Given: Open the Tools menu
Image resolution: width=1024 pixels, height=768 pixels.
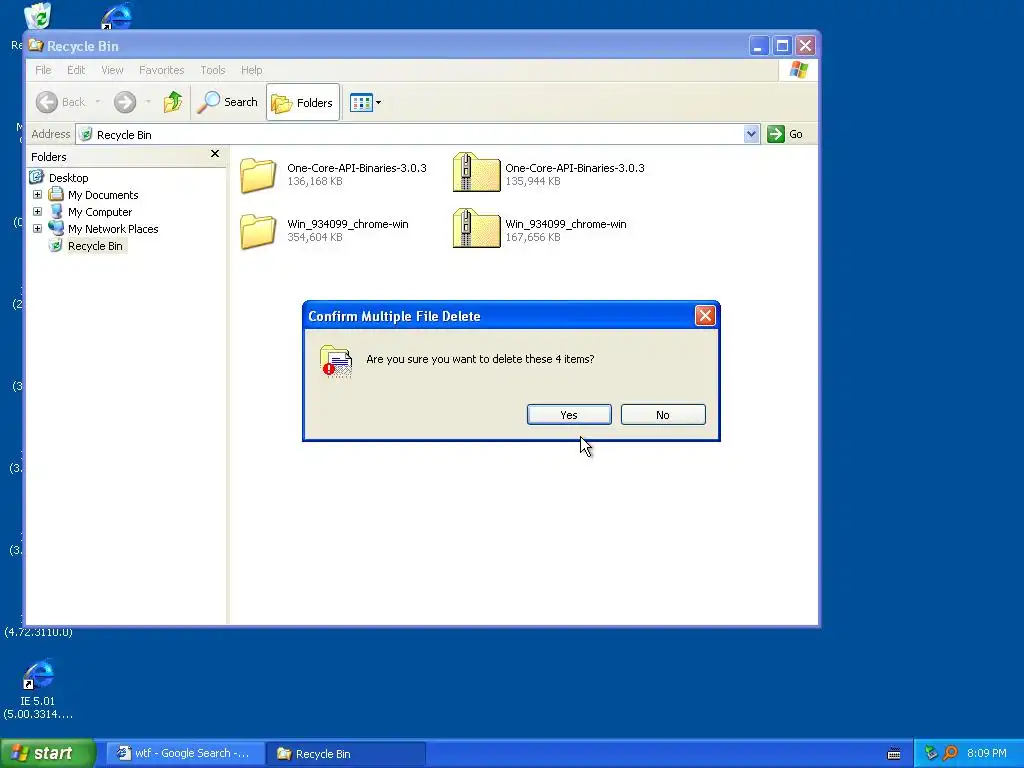Looking at the screenshot, I should [x=213, y=70].
